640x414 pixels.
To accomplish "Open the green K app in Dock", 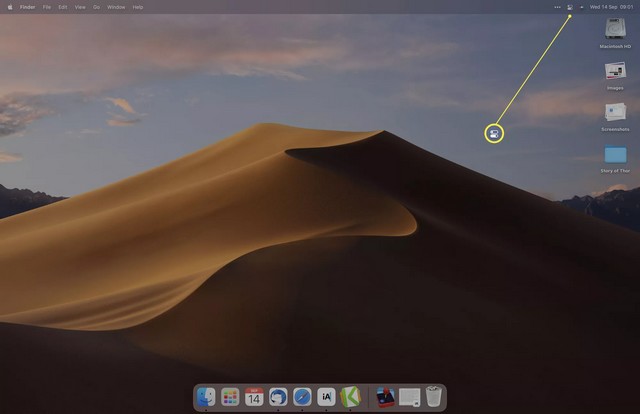I will (350, 397).
